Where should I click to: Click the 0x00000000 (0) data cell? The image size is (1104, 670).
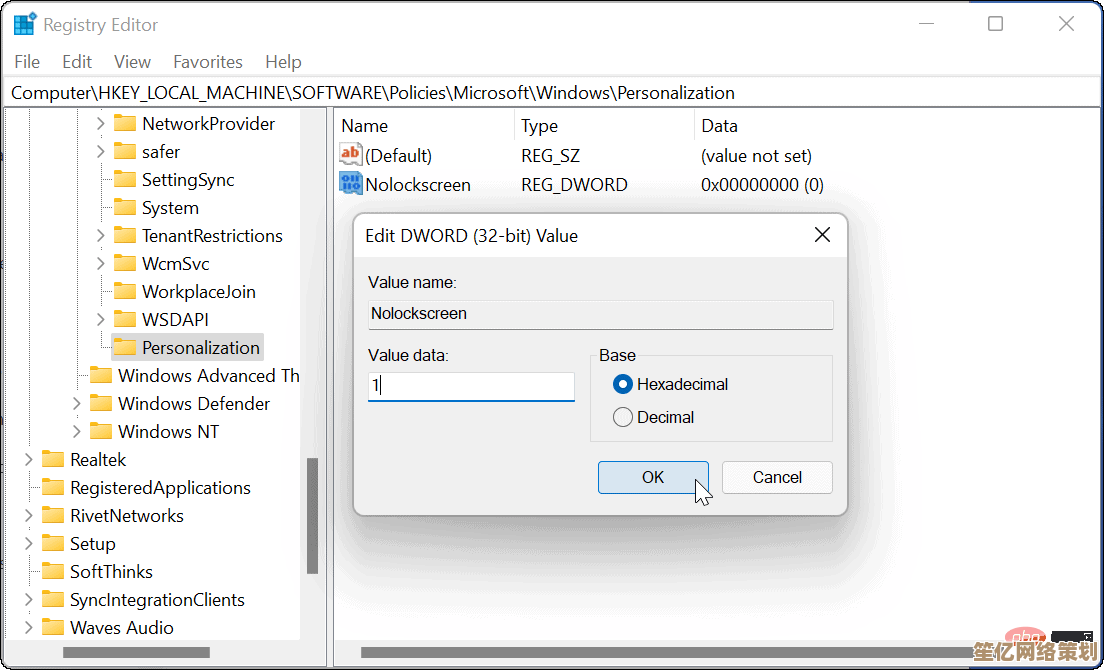click(x=763, y=185)
